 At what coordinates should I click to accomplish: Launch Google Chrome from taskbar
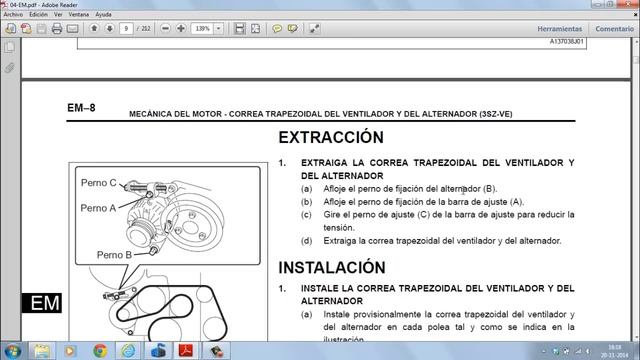100,351
